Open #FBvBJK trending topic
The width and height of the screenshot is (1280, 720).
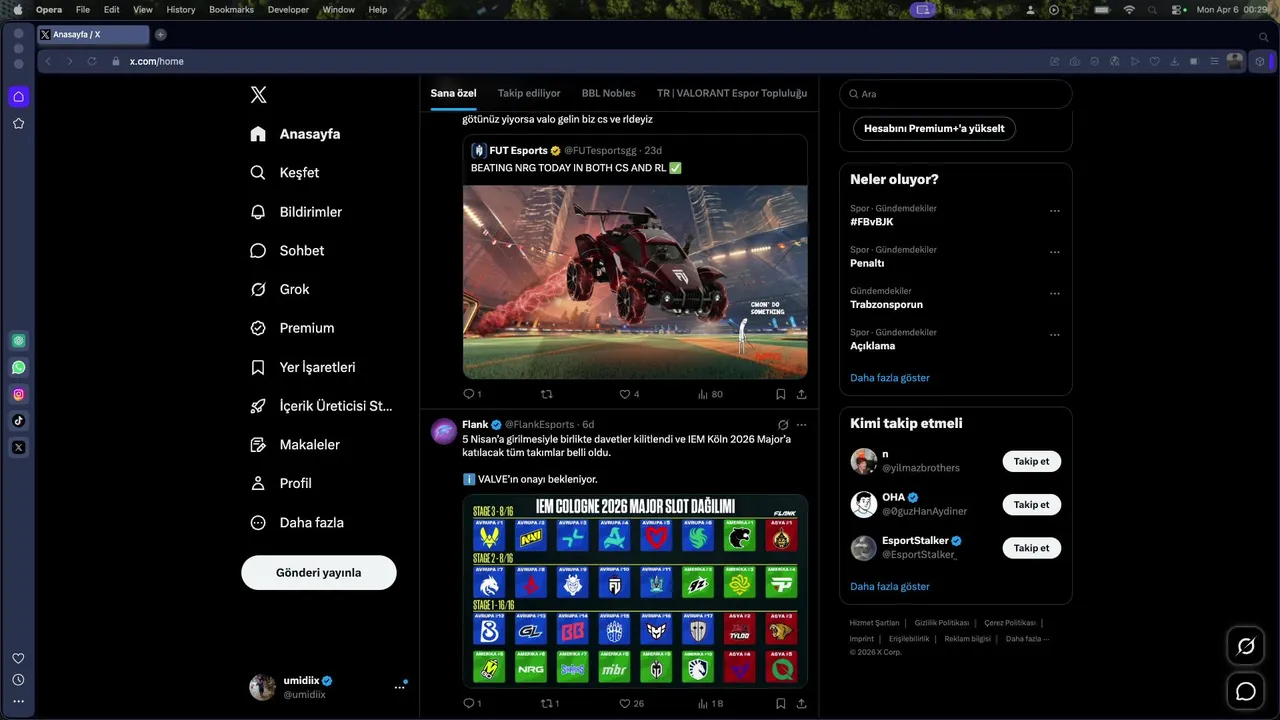tap(871, 222)
